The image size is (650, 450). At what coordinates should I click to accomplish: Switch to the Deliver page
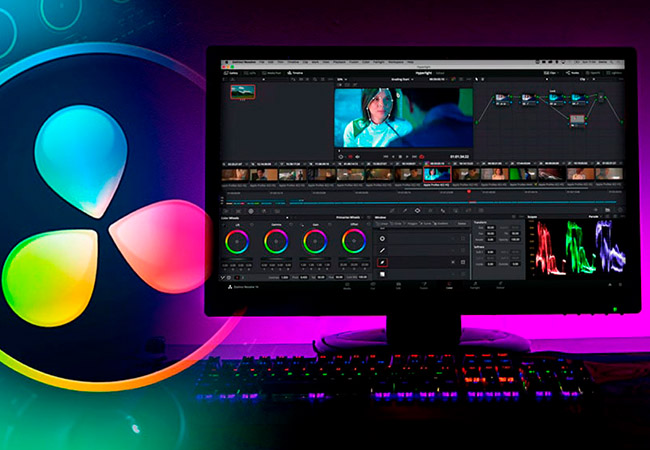500,286
